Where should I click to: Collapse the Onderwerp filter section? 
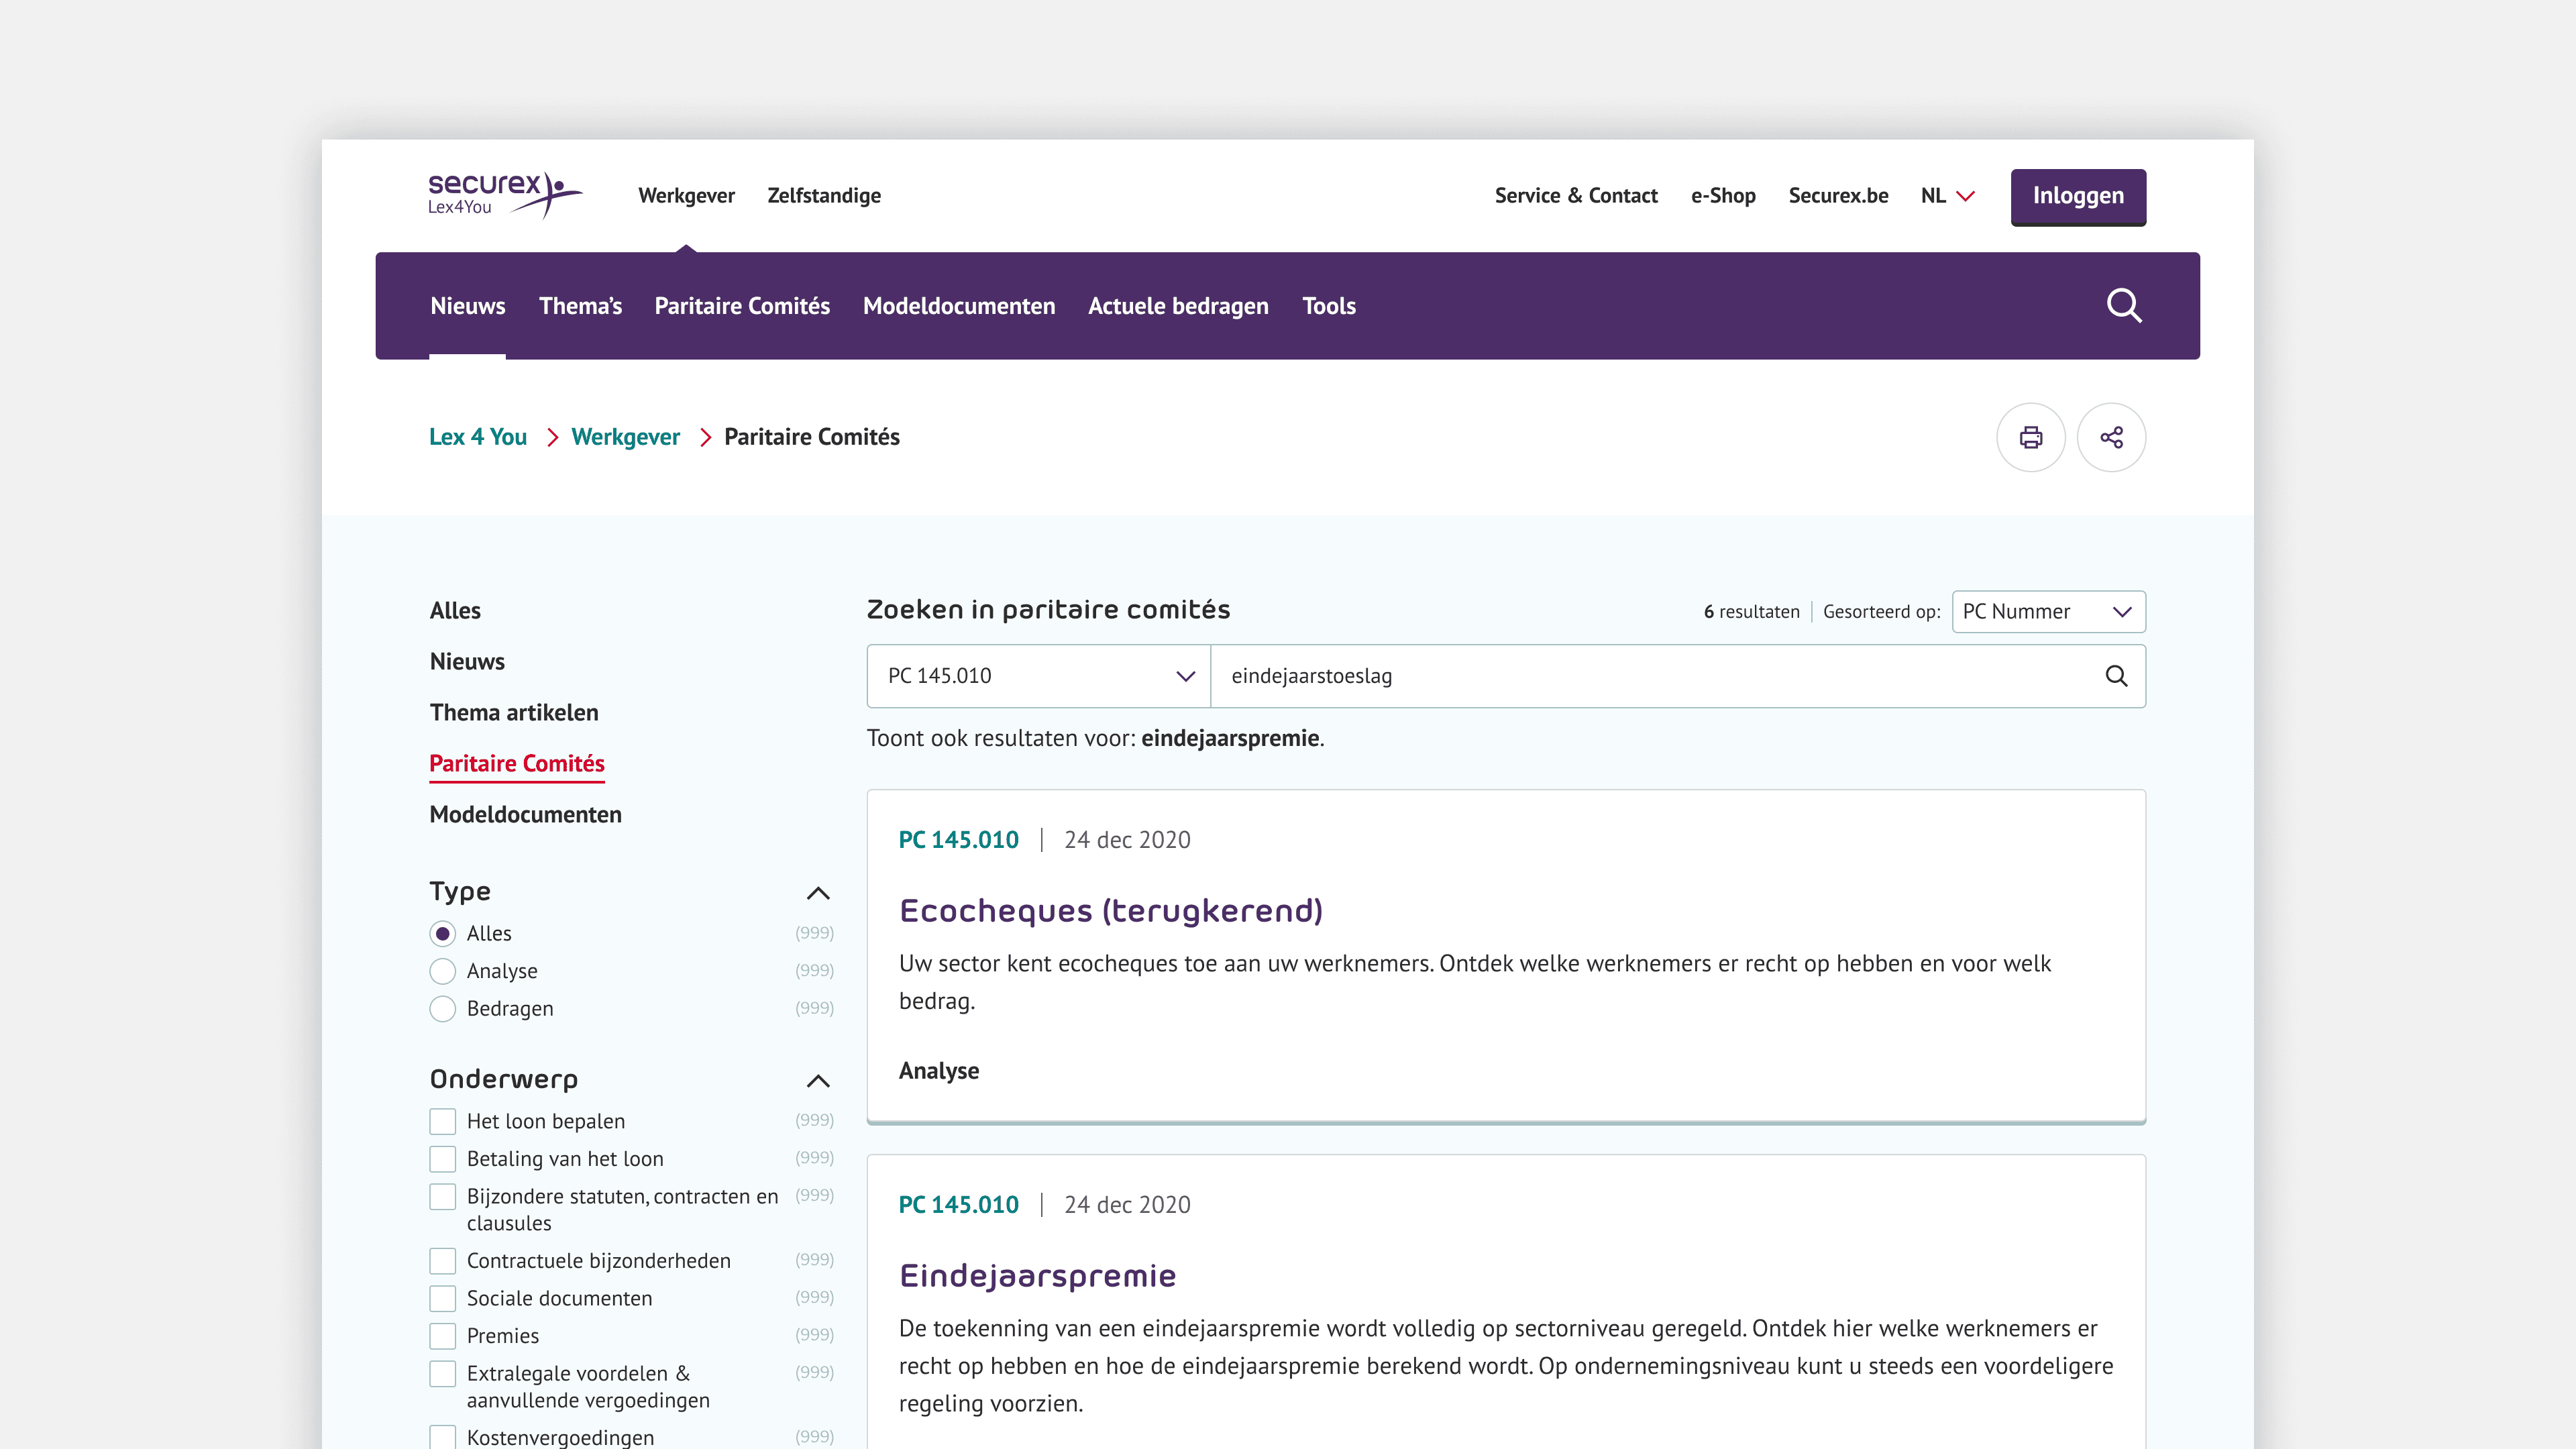click(818, 1081)
